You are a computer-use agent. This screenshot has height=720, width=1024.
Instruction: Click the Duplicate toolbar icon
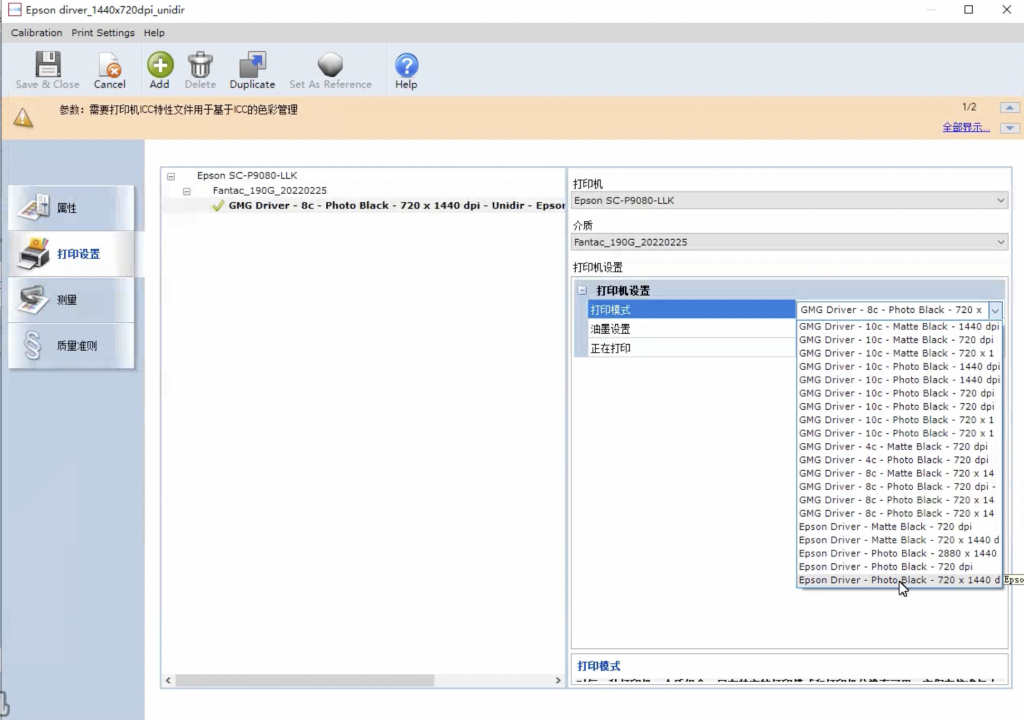(x=252, y=65)
